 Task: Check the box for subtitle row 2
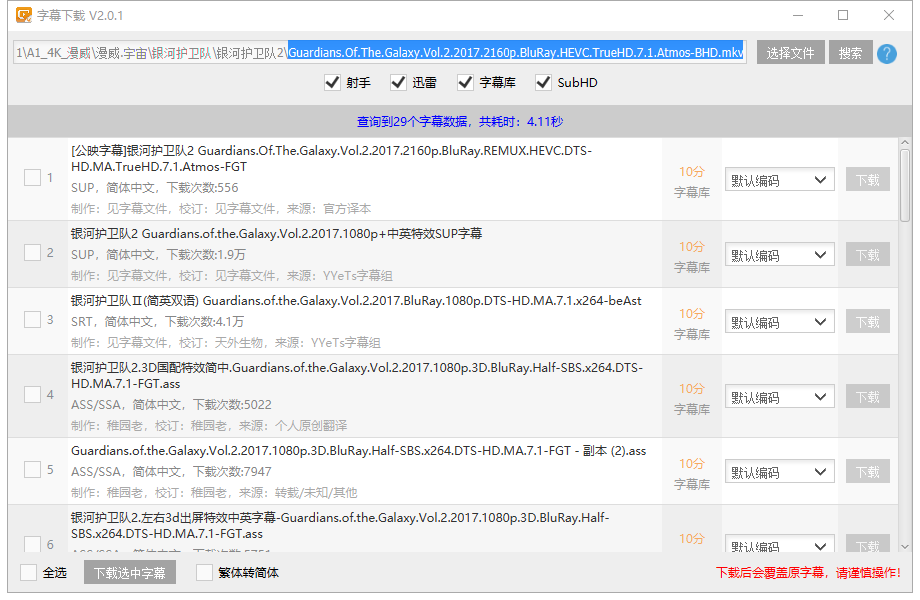pos(32,253)
